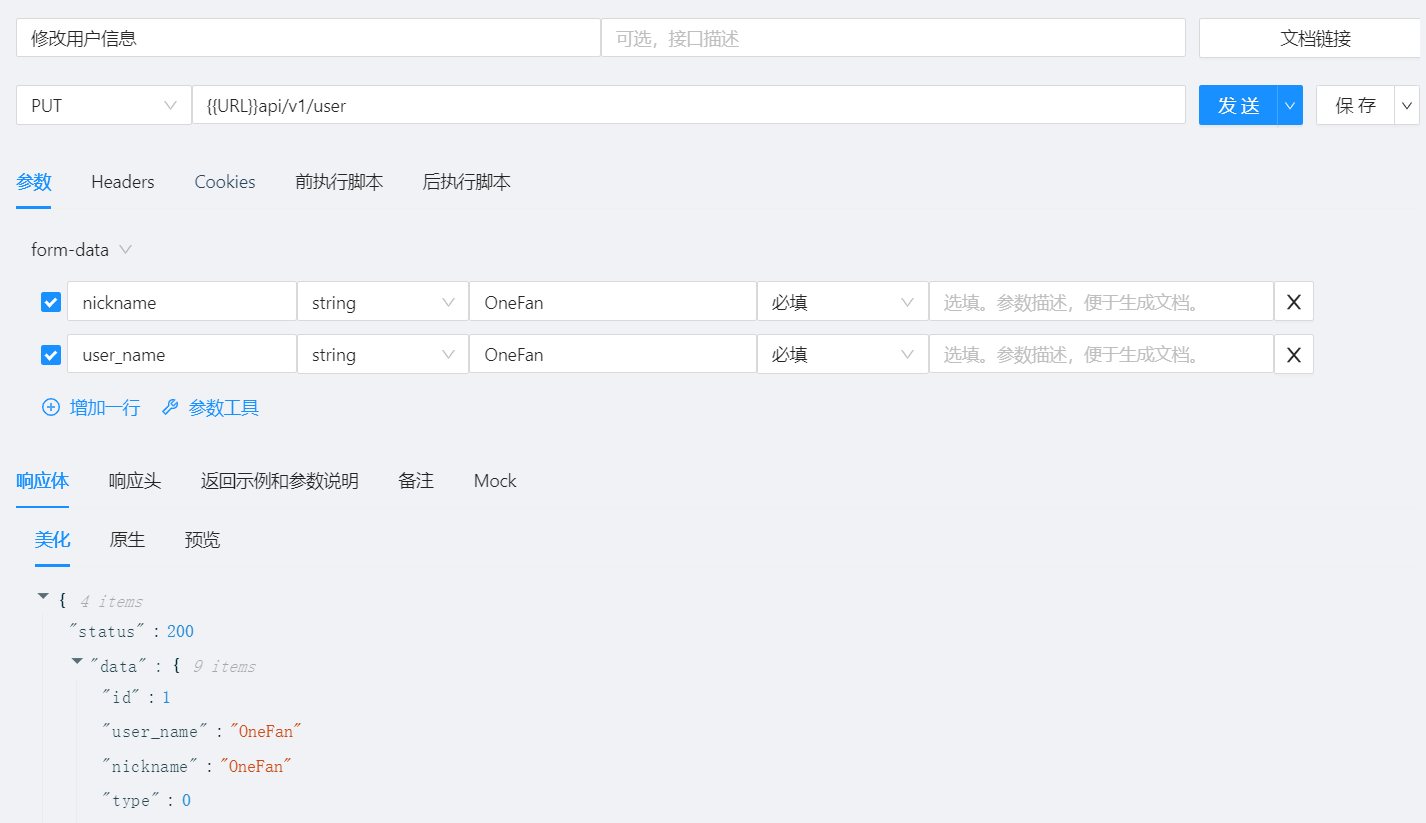Open save options arrow beside 保存 button
The width and height of the screenshot is (1426, 823).
1408,104
